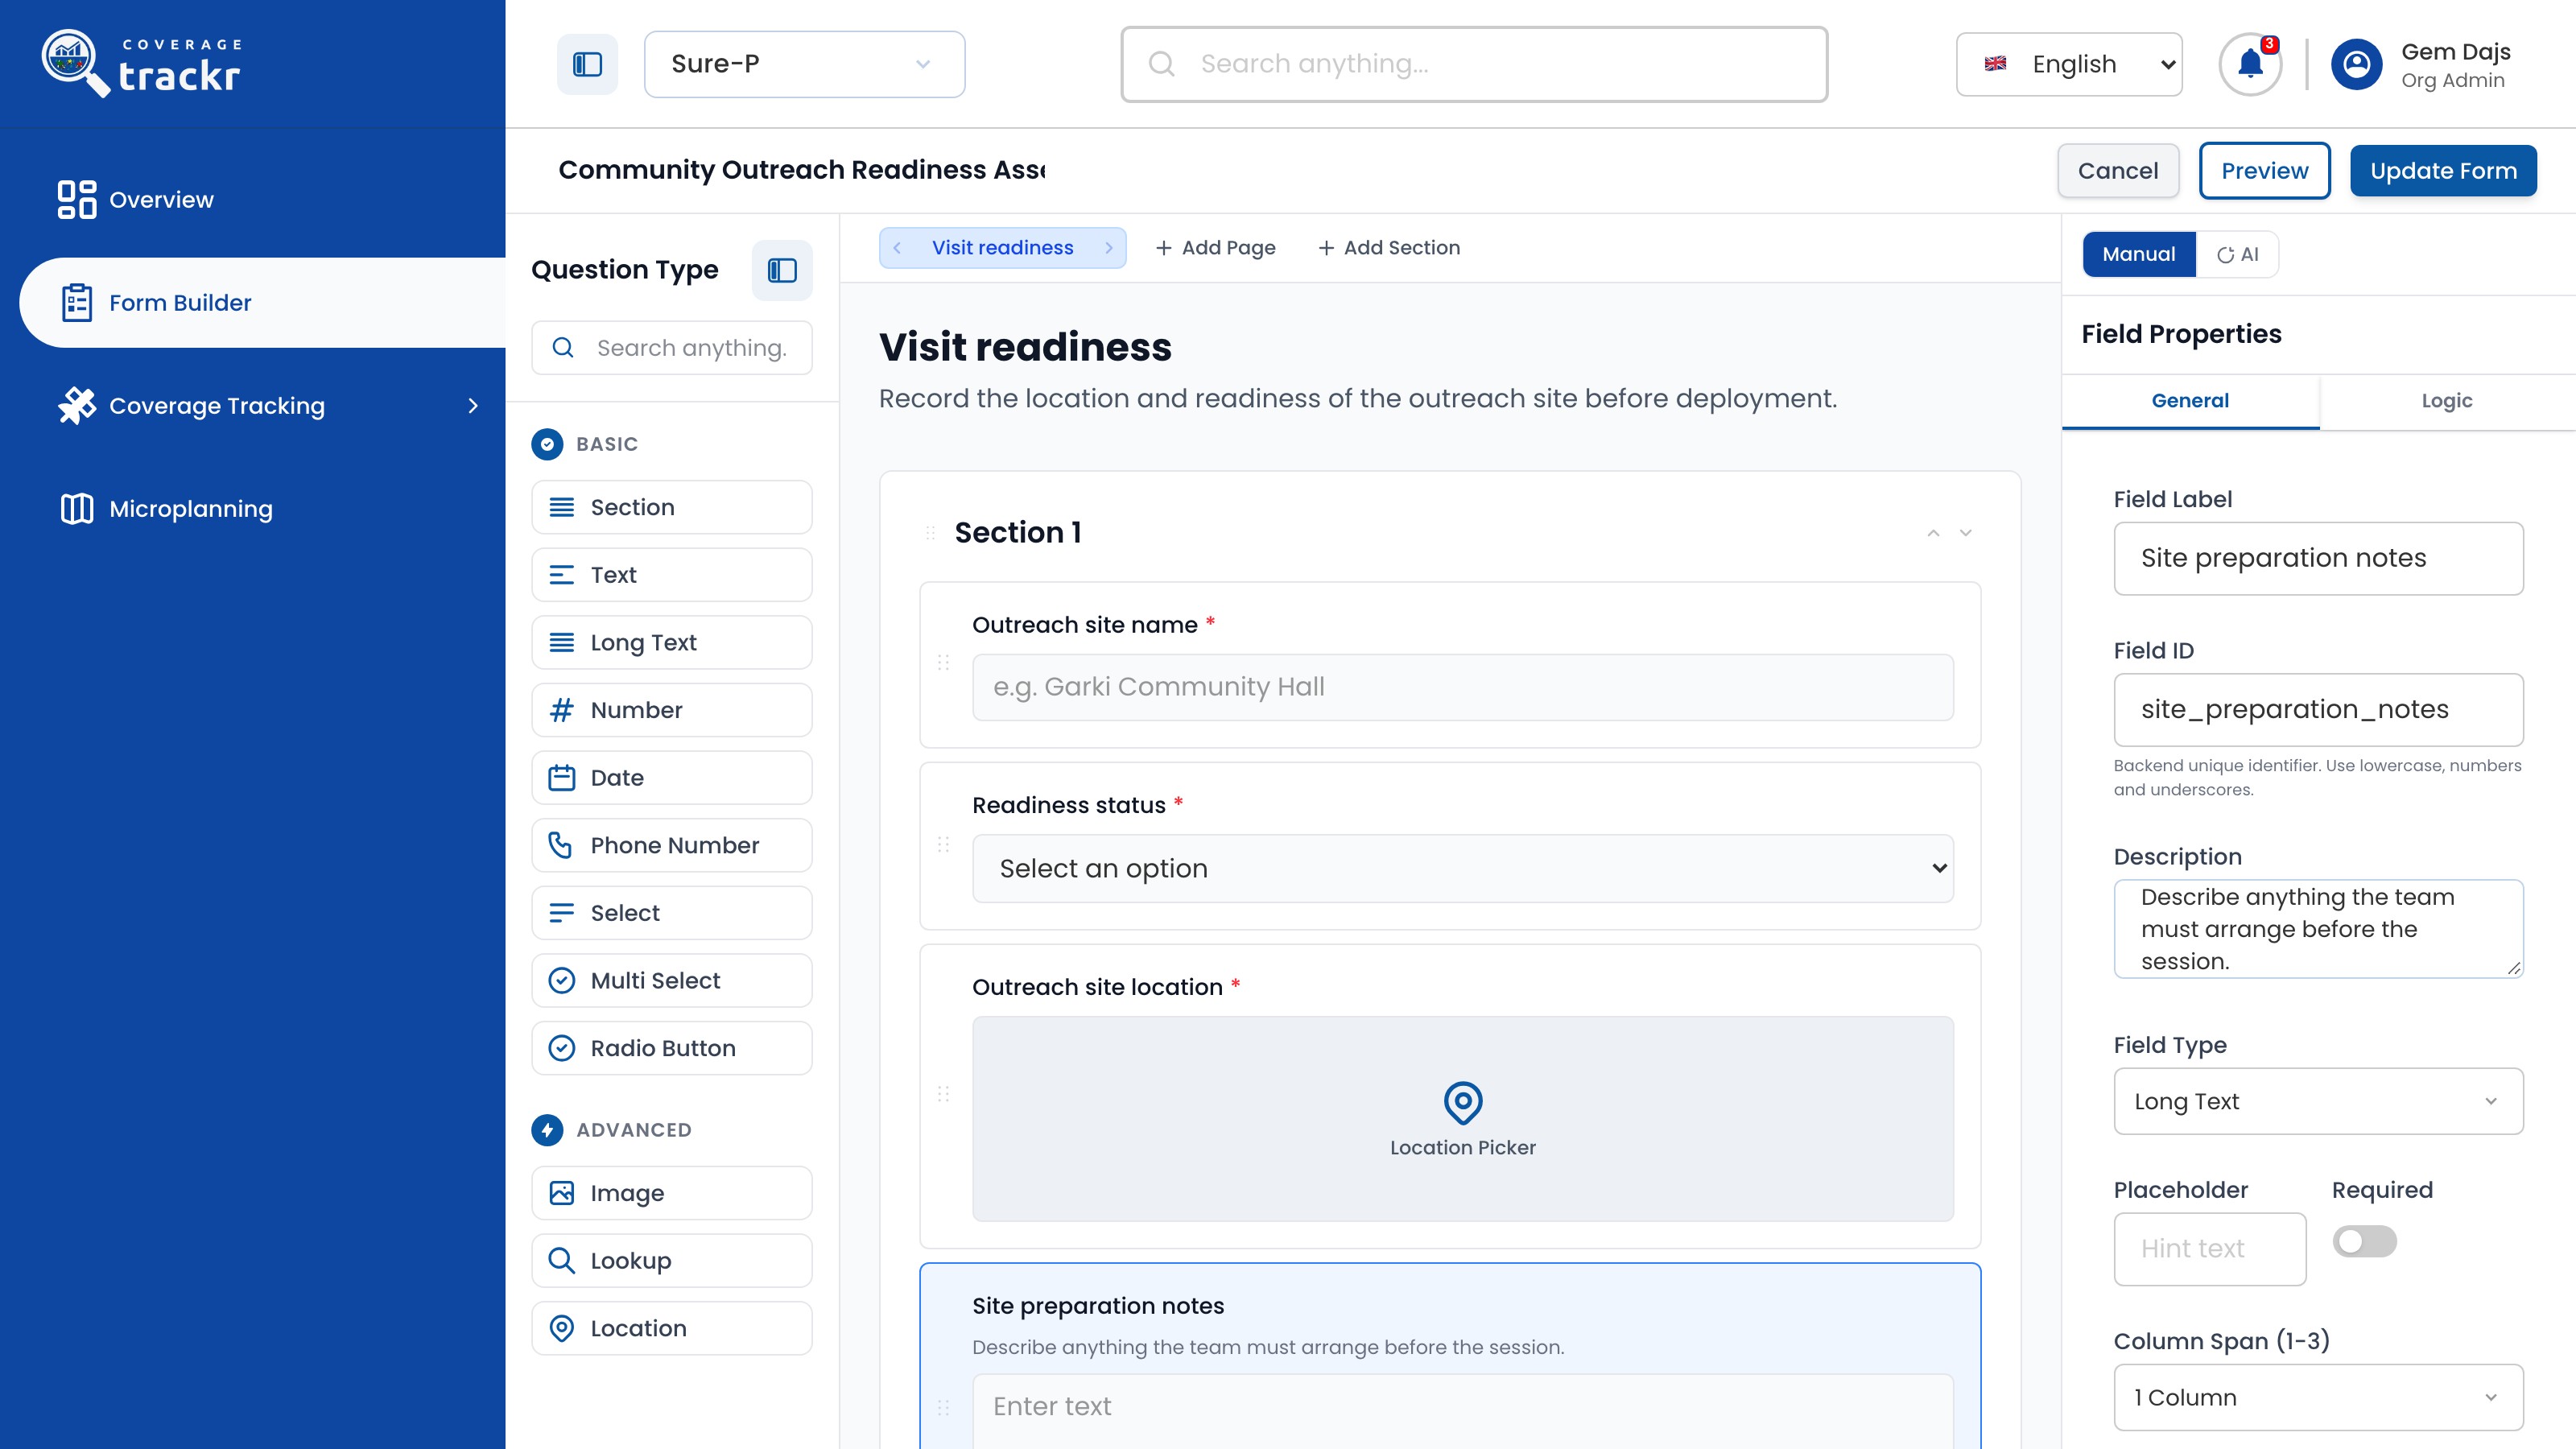The image size is (2576, 1449).
Task: Move Section 1 up arrow
Action: point(1934,533)
